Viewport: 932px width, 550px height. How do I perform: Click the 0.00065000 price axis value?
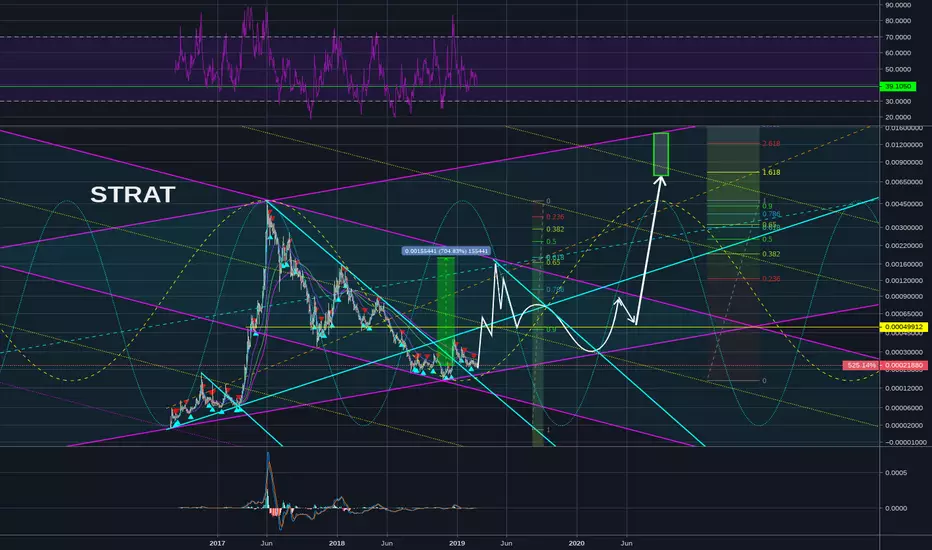903,314
